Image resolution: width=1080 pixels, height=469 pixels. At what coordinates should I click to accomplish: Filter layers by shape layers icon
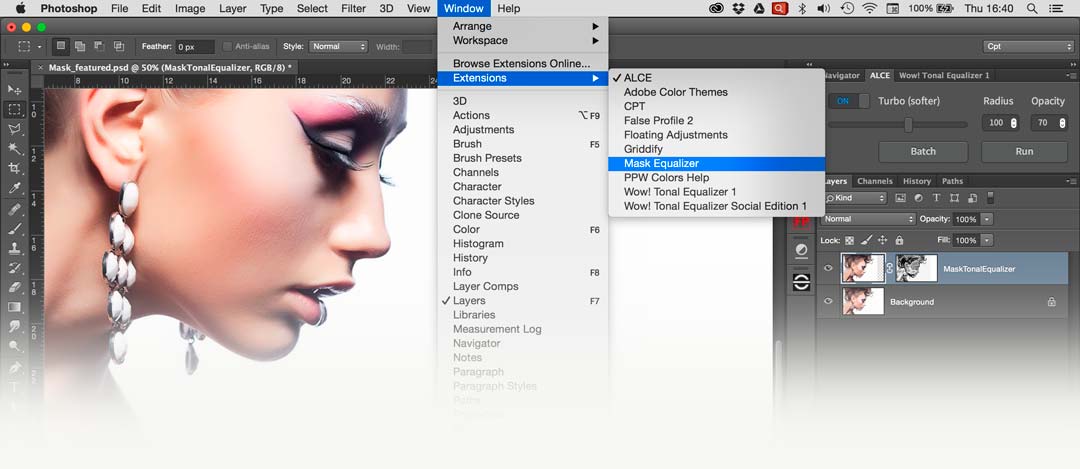(x=954, y=198)
